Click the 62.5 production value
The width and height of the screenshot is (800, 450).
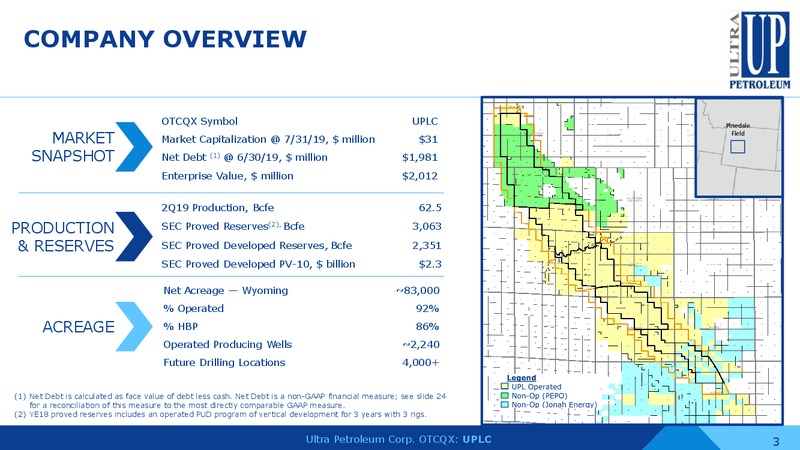[430, 208]
